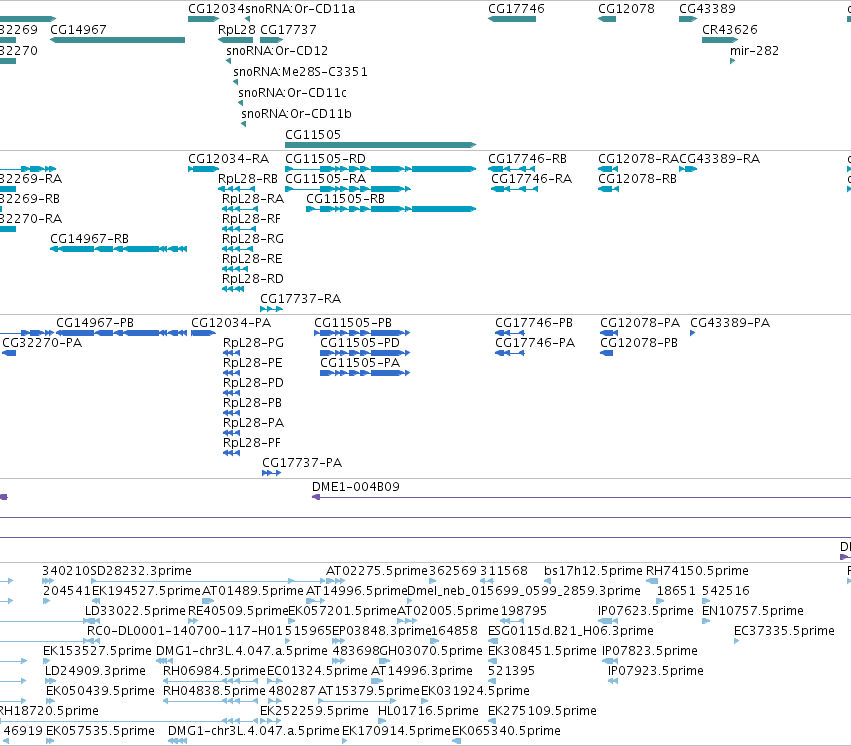Open EST EK194527.5prime
Image resolution: width=851 pixels, height=746 pixels.
click(147, 591)
